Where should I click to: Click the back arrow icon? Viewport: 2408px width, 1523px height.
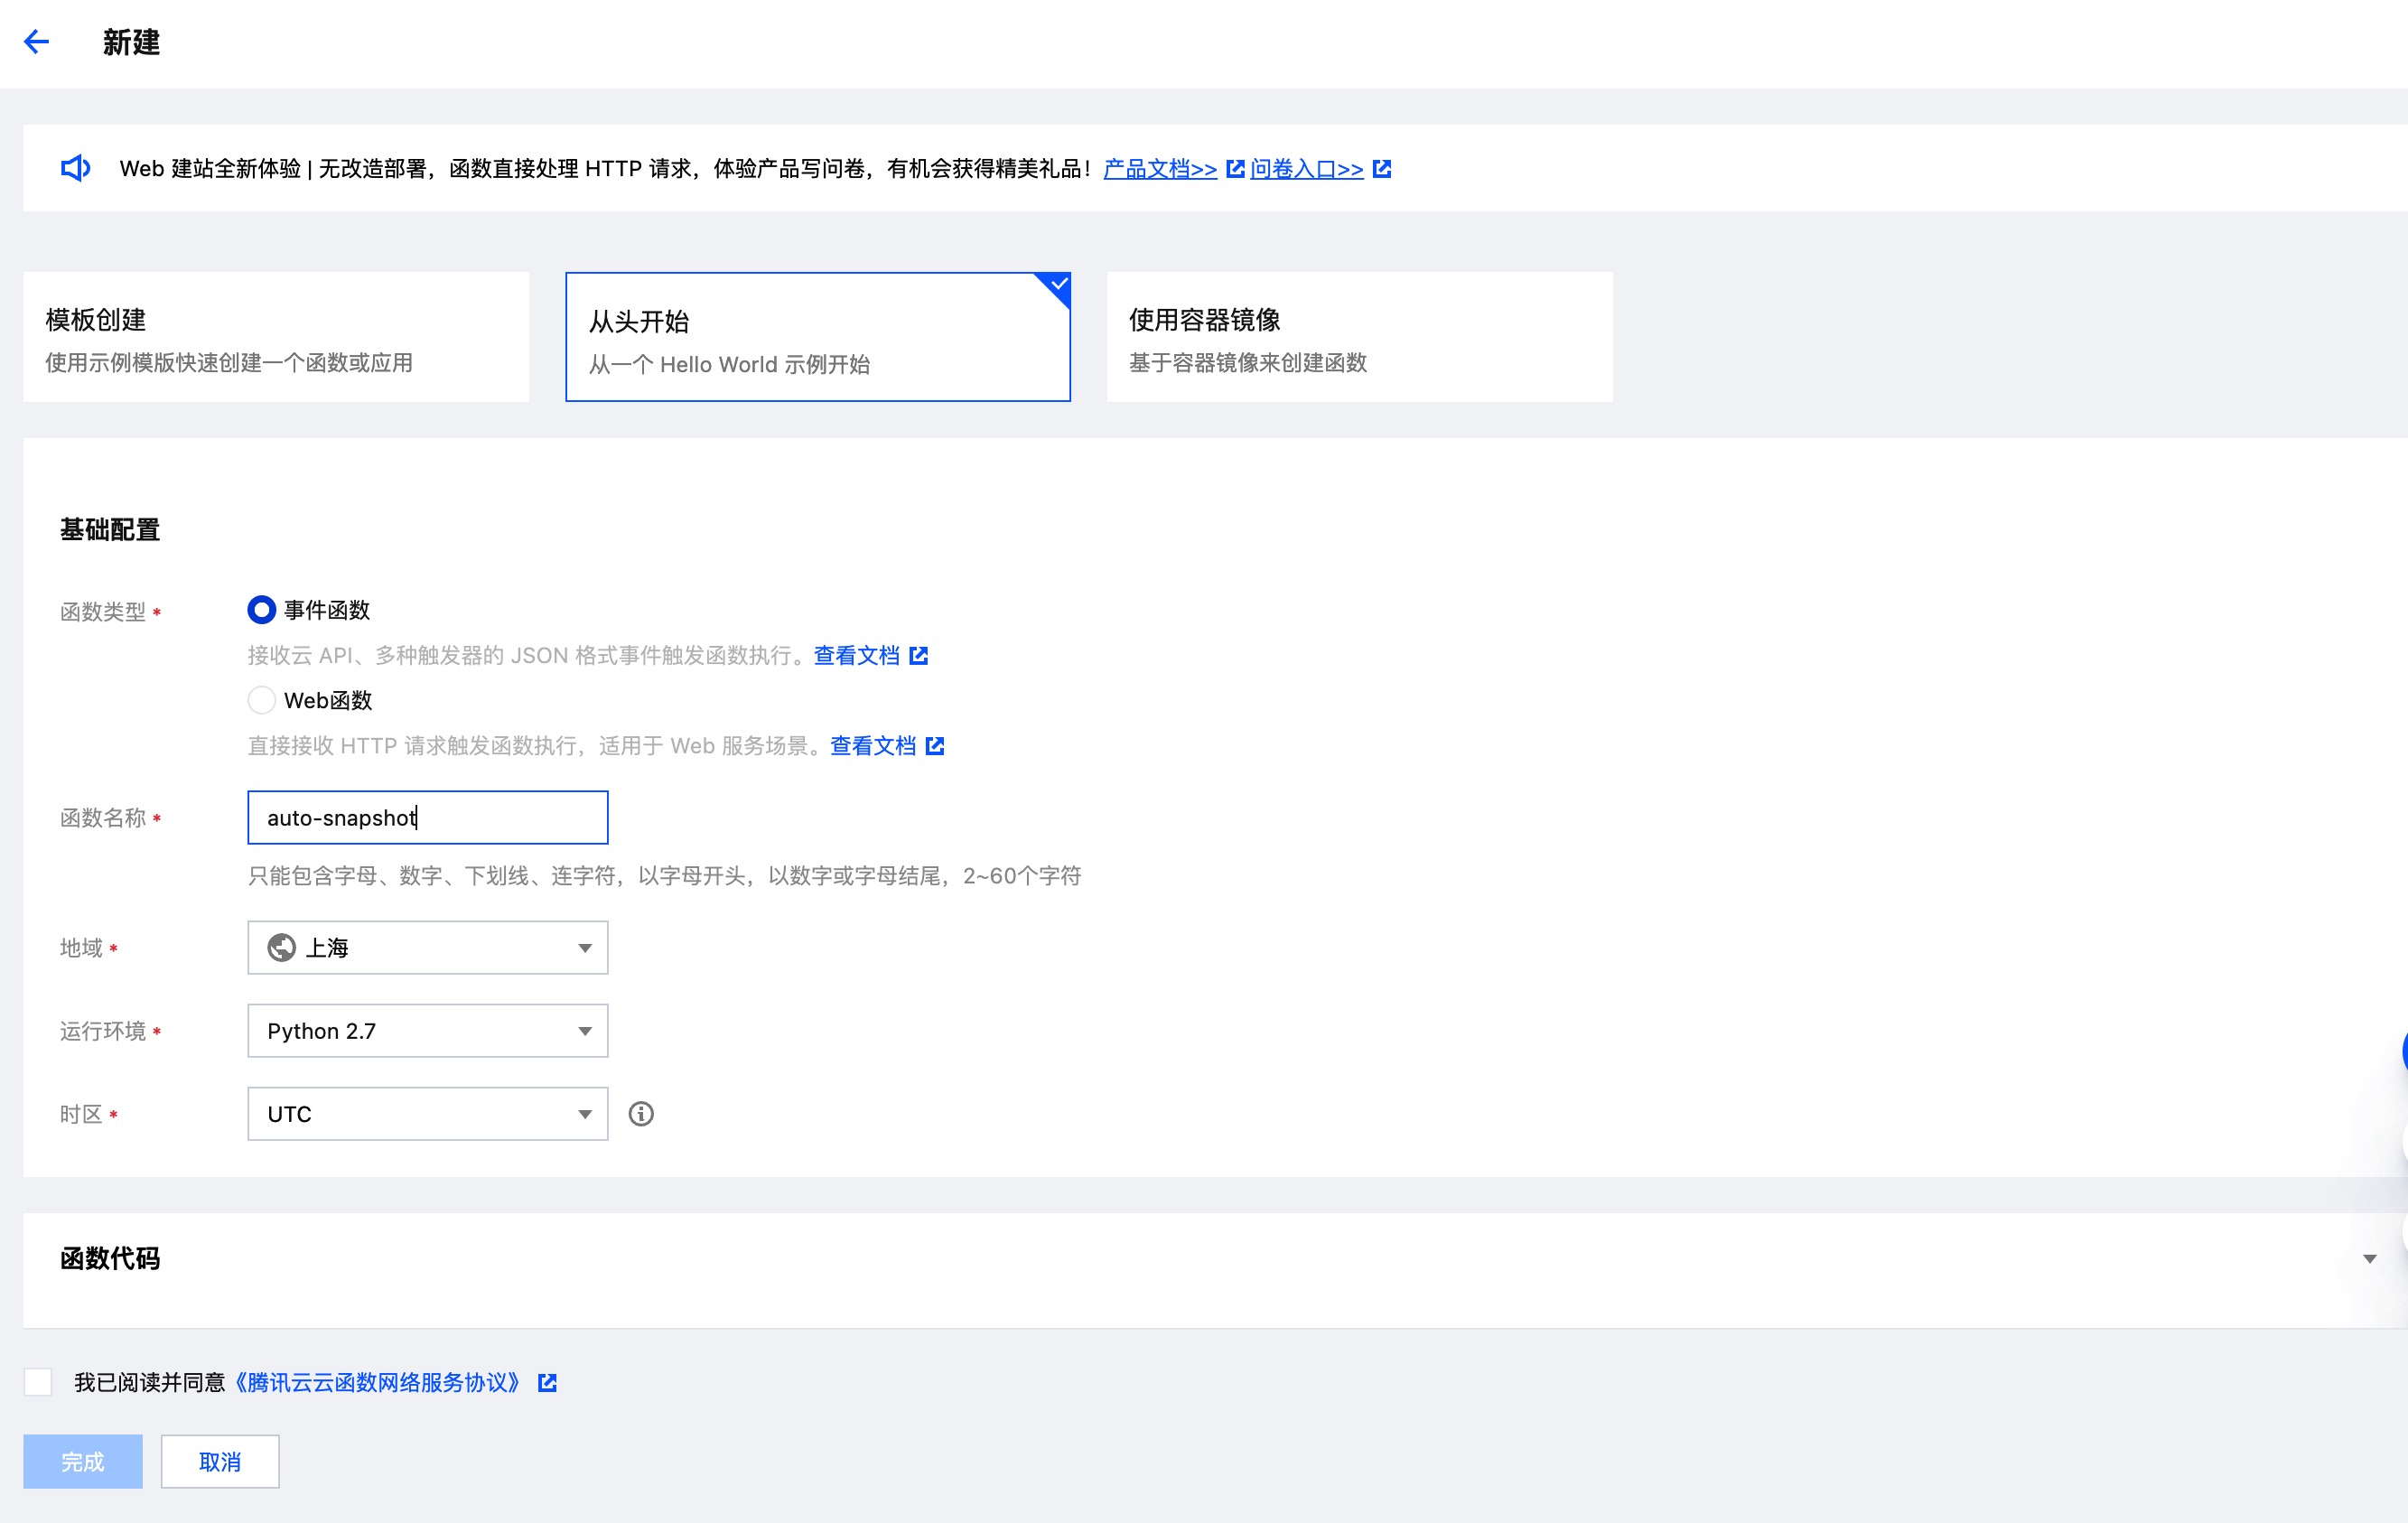click(x=37, y=42)
